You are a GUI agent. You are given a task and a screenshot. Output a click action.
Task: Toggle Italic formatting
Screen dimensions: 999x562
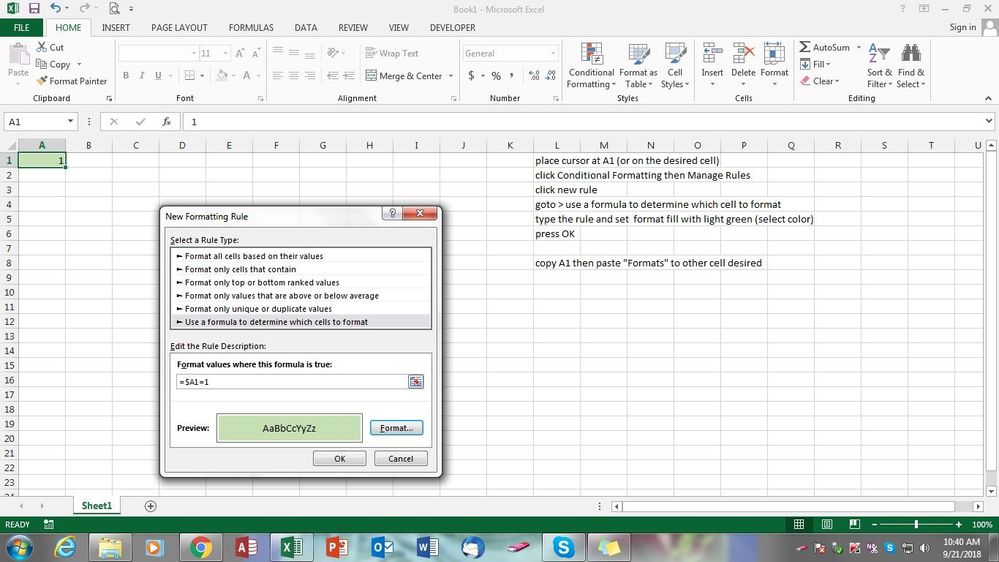[x=142, y=76]
